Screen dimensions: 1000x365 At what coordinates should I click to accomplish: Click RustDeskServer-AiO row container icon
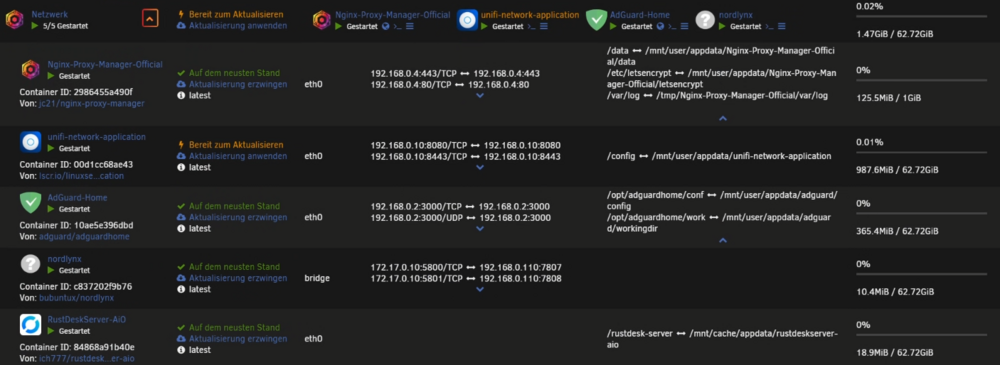click(x=30, y=325)
